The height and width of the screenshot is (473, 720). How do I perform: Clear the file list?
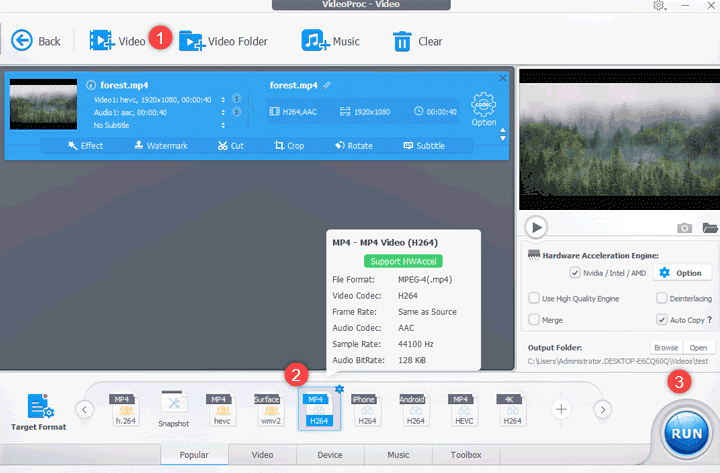[x=417, y=41]
